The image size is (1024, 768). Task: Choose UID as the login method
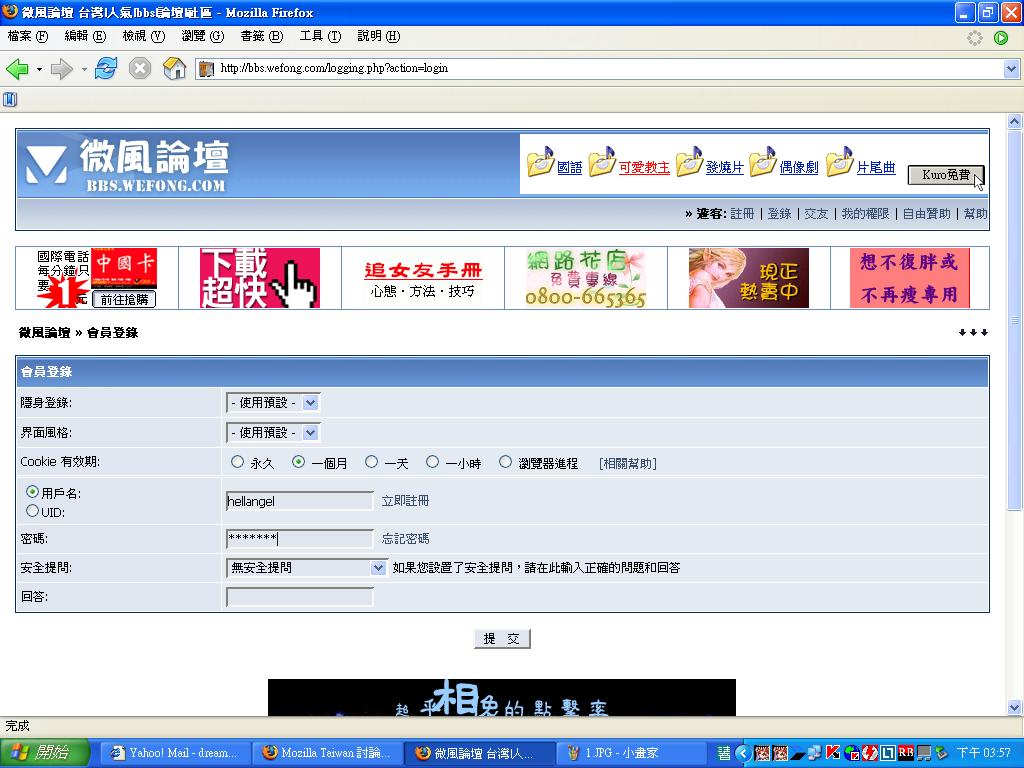pos(33,511)
